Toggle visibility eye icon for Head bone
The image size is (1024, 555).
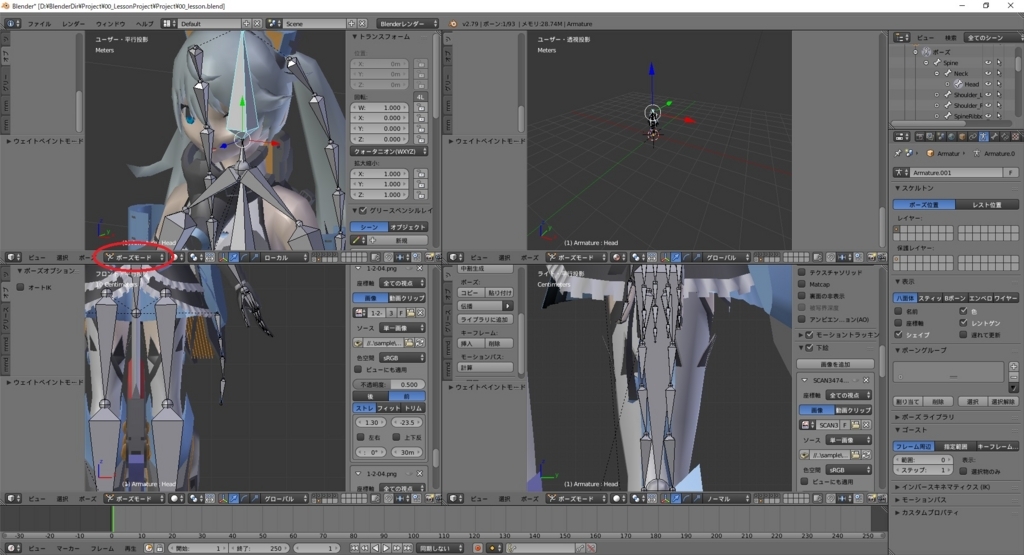[988, 84]
